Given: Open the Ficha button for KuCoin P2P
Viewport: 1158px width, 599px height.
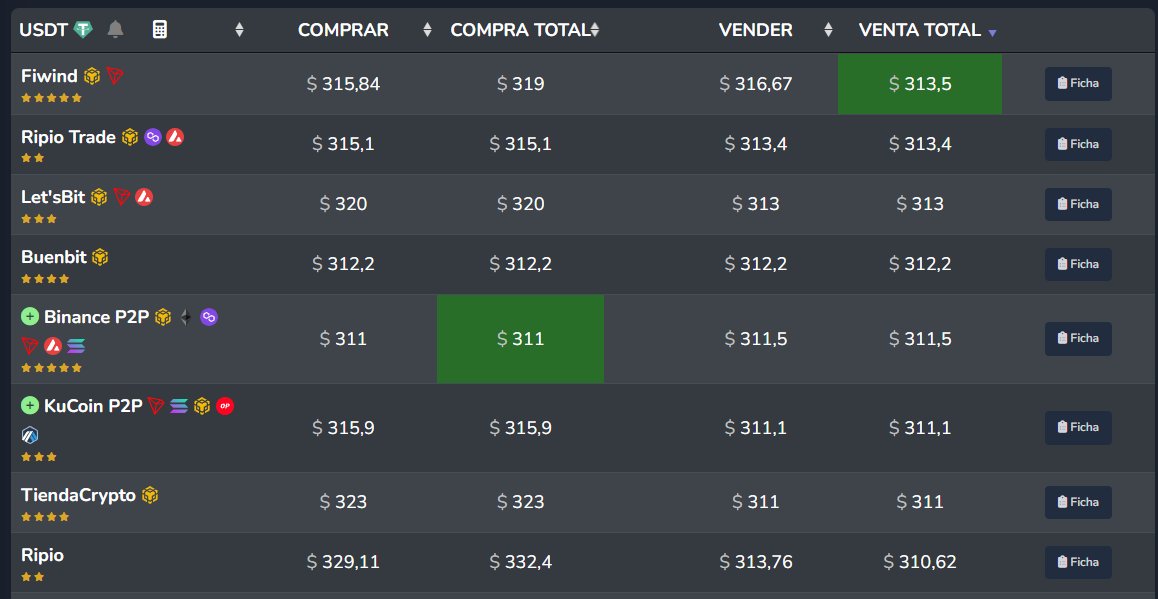Looking at the screenshot, I should pyautogui.click(x=1078, y=428).
